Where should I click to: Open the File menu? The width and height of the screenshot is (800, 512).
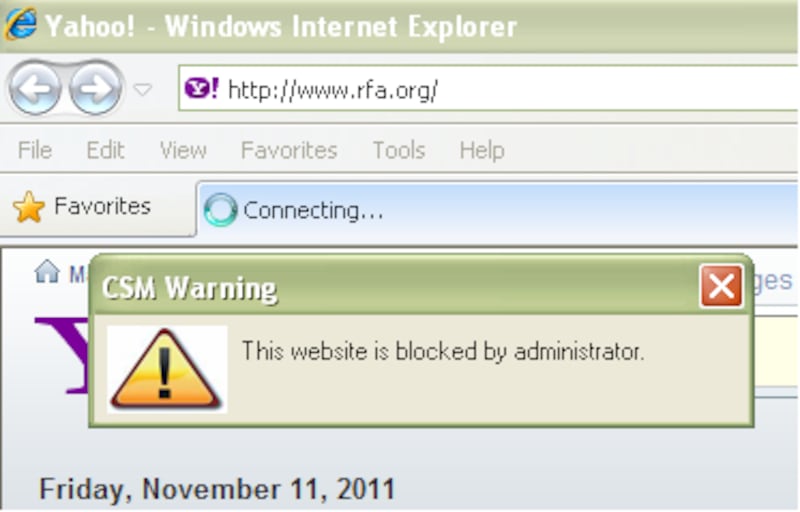(x=35, y=150)
